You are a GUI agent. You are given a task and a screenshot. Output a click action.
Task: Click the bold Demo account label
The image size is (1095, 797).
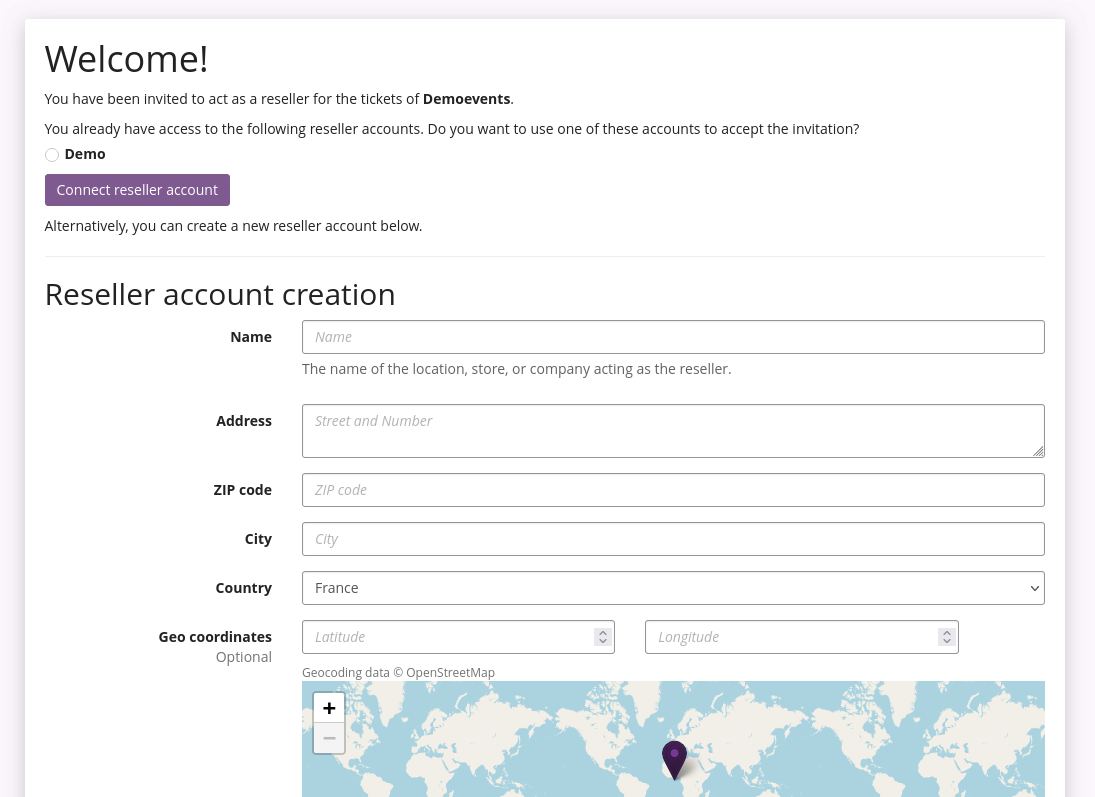pos(85,154)
